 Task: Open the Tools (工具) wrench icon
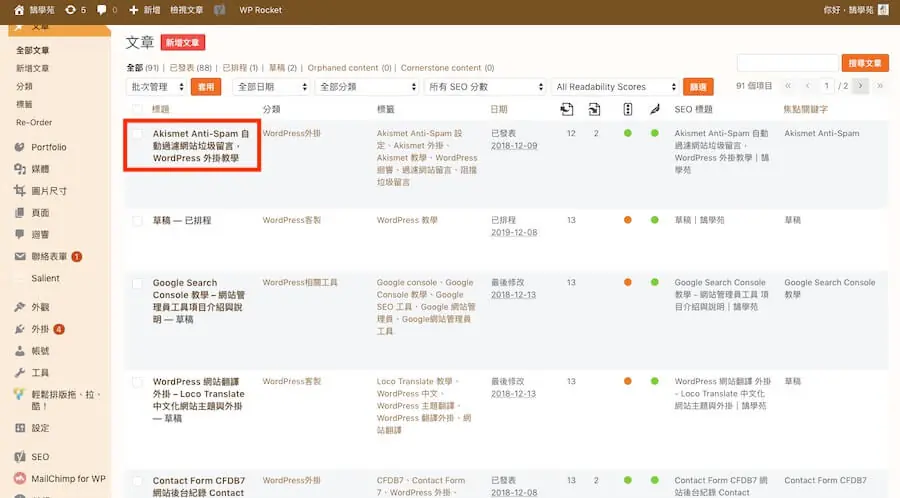point(20,372)
